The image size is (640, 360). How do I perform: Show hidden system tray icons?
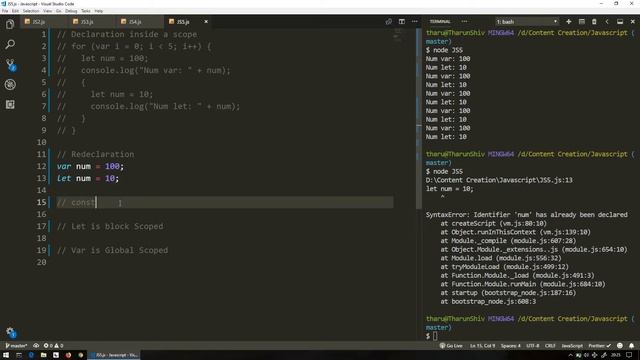(x=571, y=355)
